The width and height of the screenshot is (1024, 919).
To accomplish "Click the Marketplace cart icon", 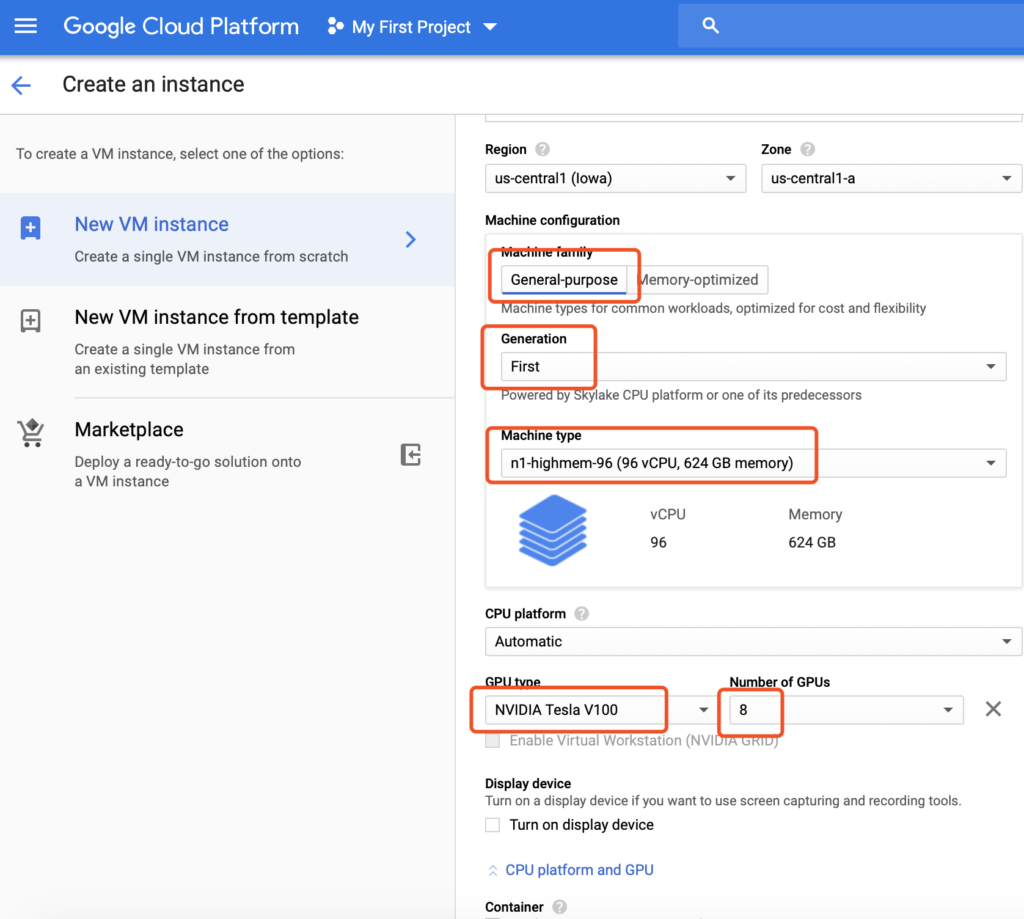I will click(31, 432).
